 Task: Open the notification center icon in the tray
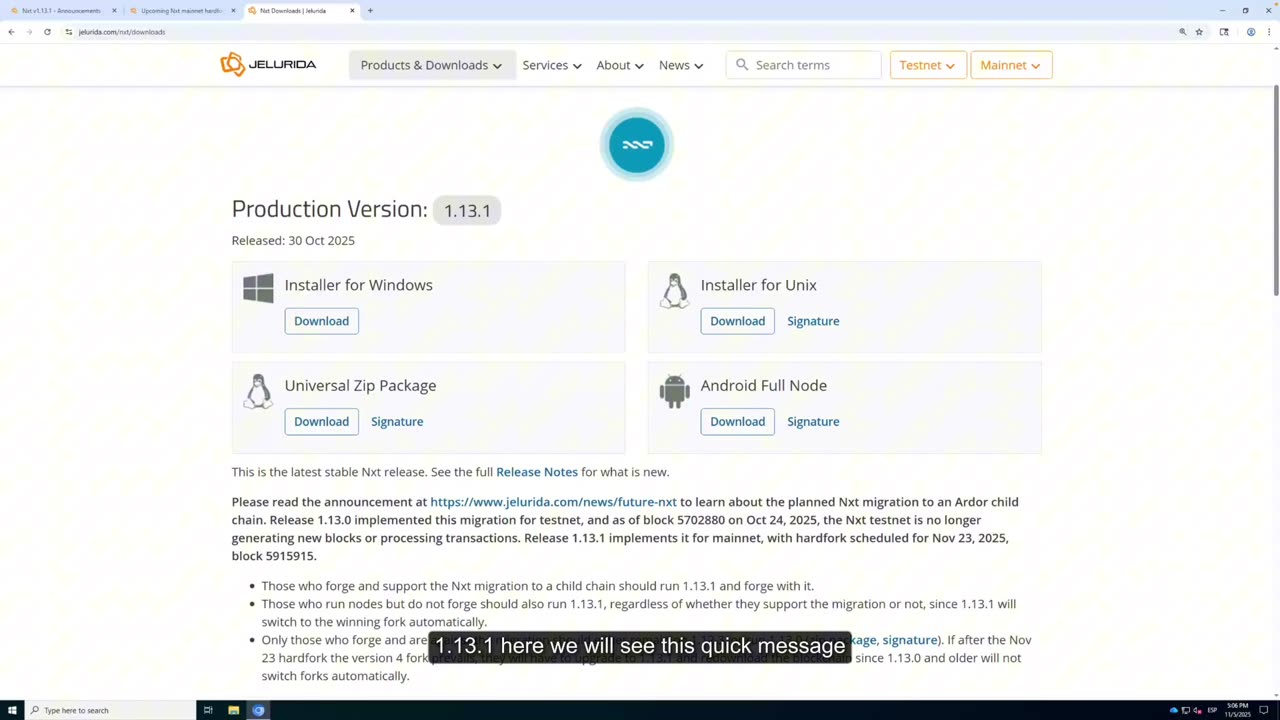tap(1264, 710)
